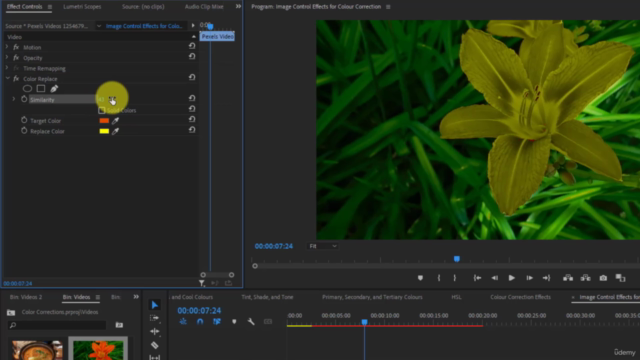Reset the Target Color parameter
640x360 pixels.
[x=192, y=120]
